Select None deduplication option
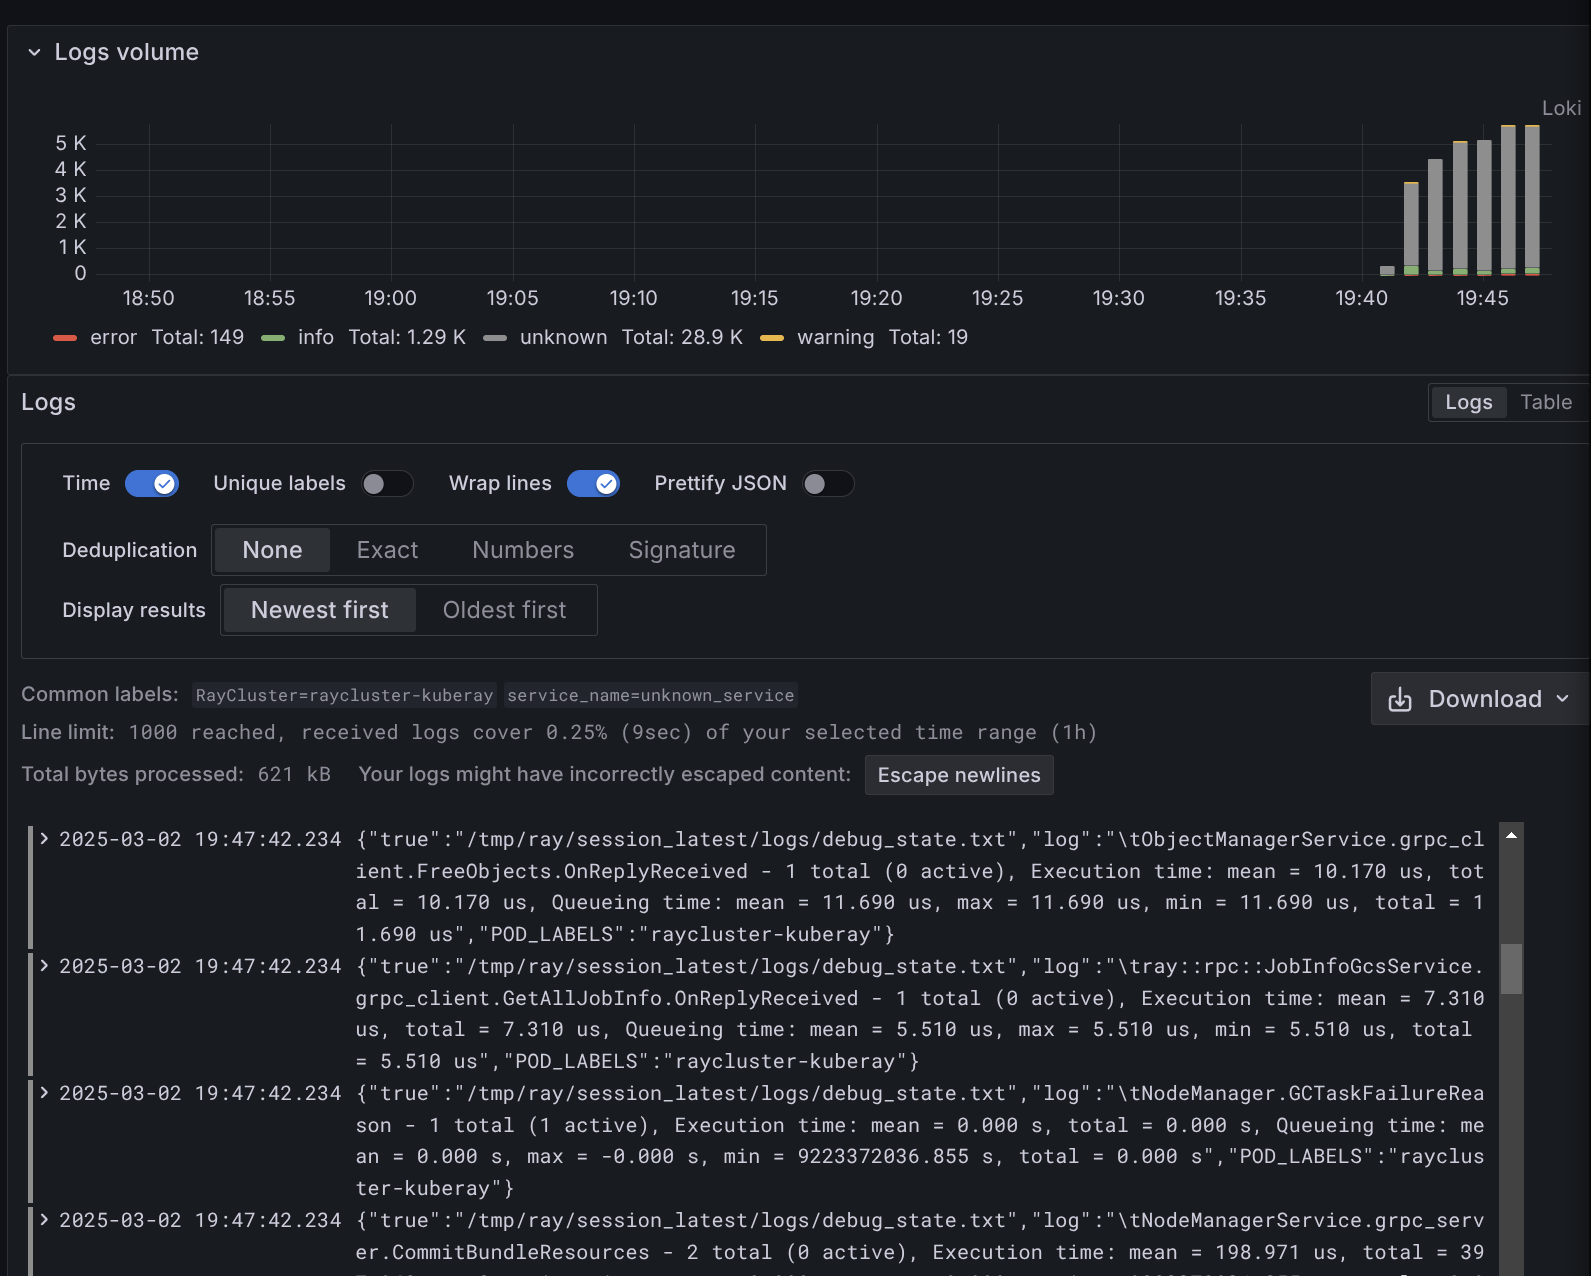Screen dimensions: 1596x1276 tap(272, 550)
